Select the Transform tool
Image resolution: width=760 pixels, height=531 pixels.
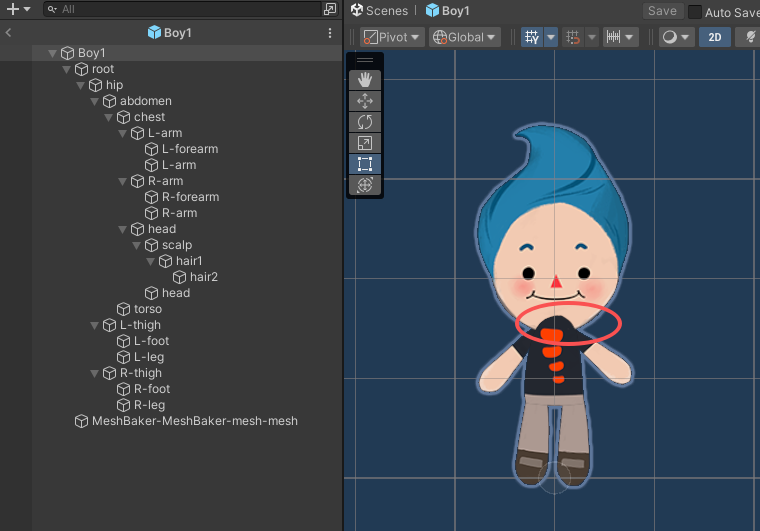tap(365, 185)
